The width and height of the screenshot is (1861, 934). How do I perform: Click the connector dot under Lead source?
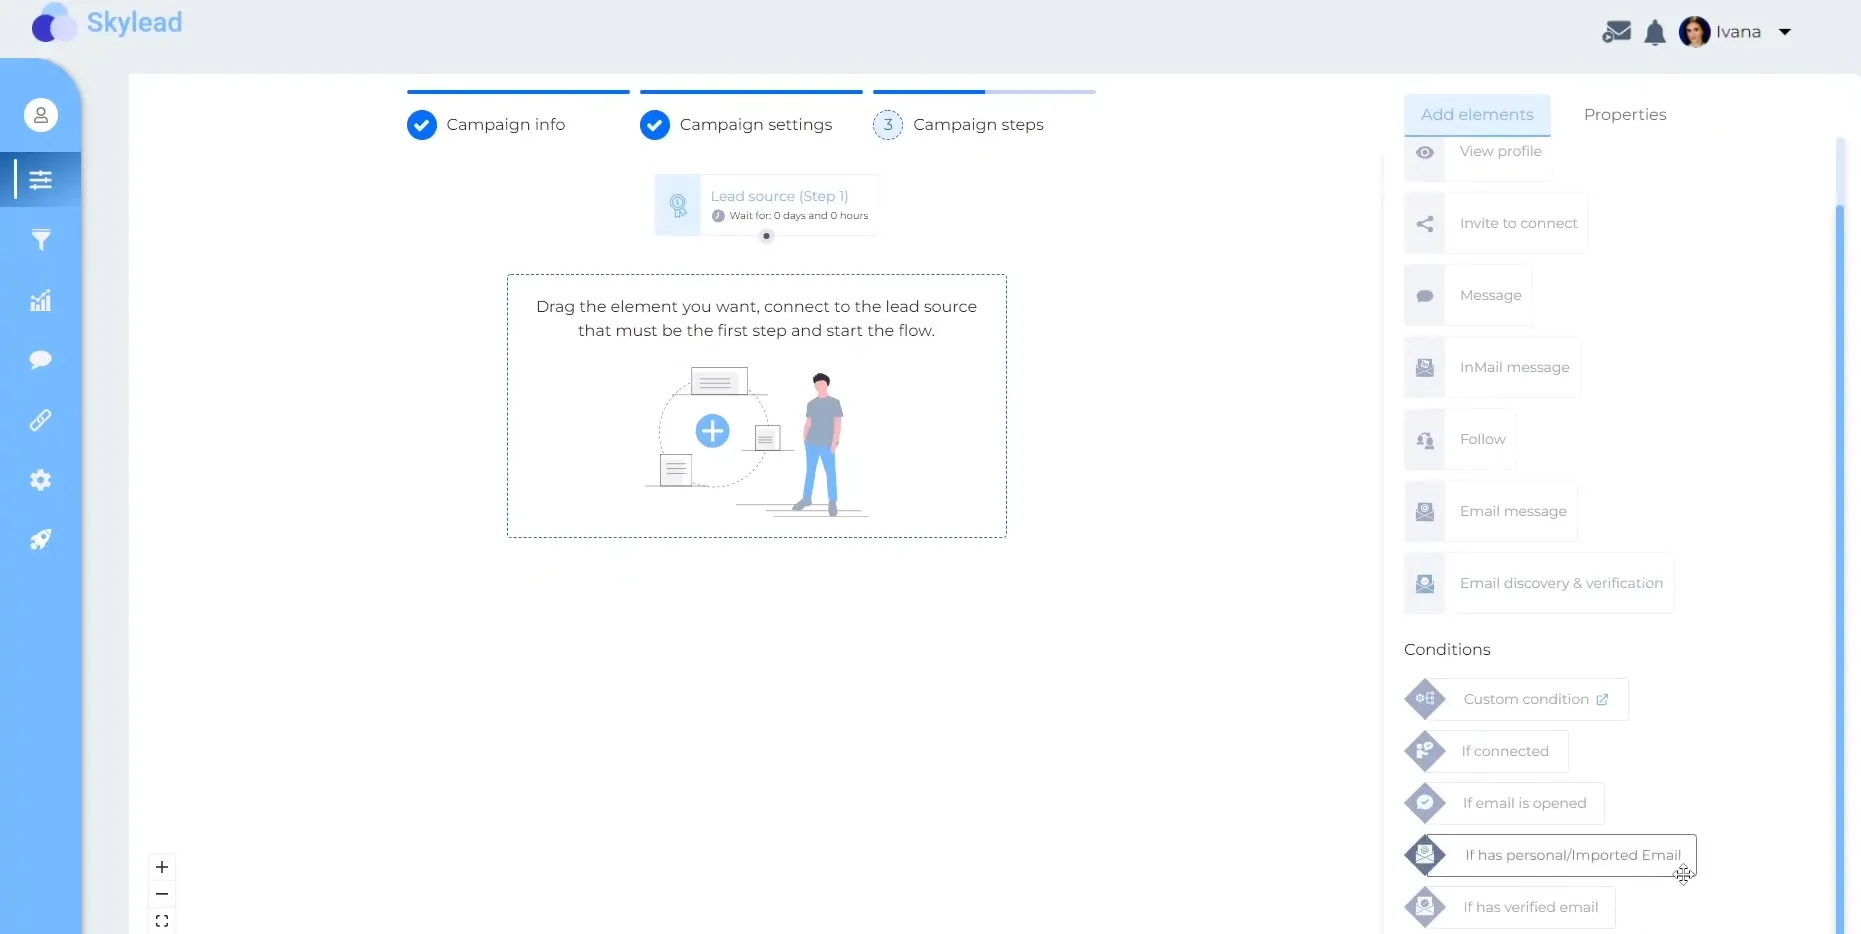point(766,237)
